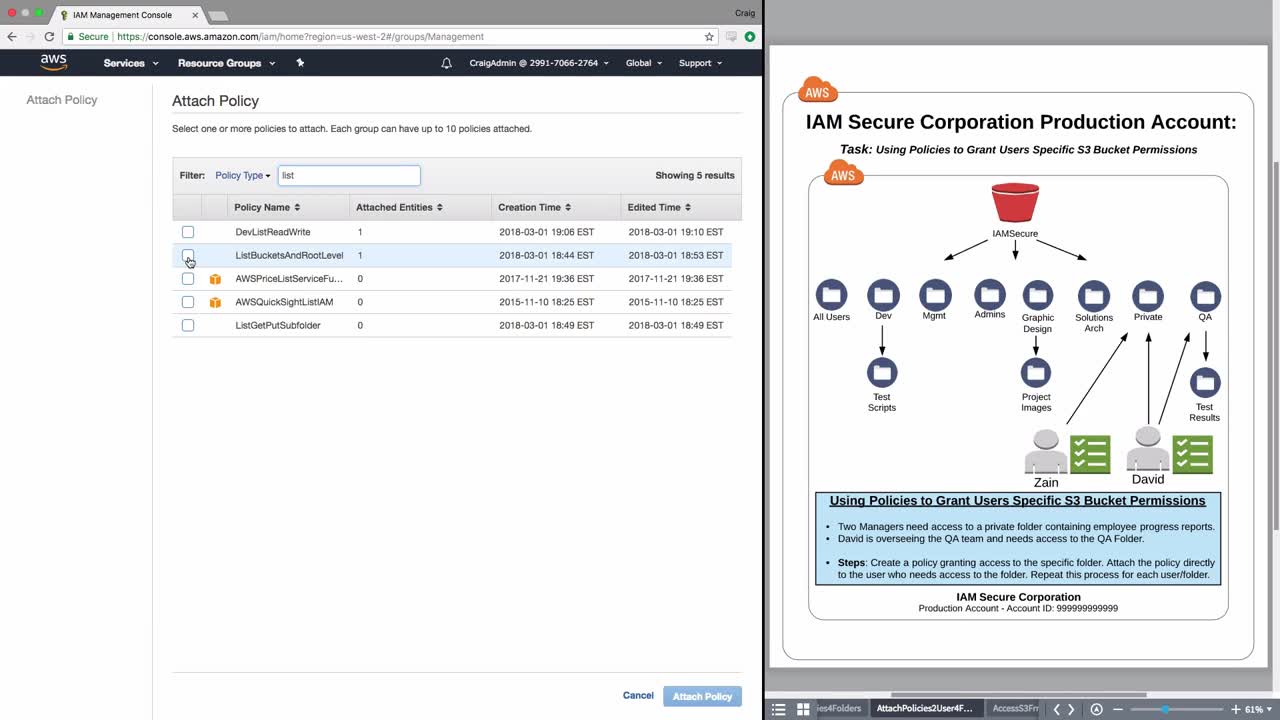
Task: Check the AWSPriceListServiceFullAccess policy checkbox
Action: point(188,279)
